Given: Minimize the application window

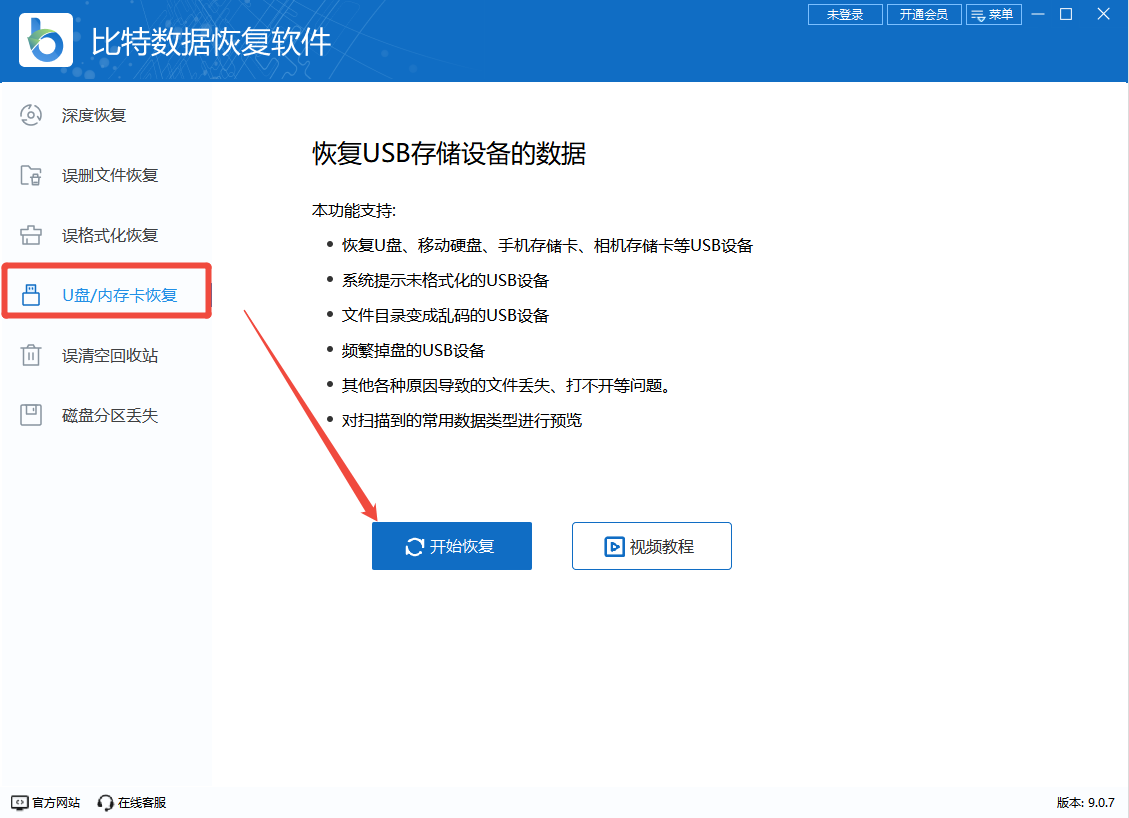Looking at the screenshot, I should coord(1038,14).
